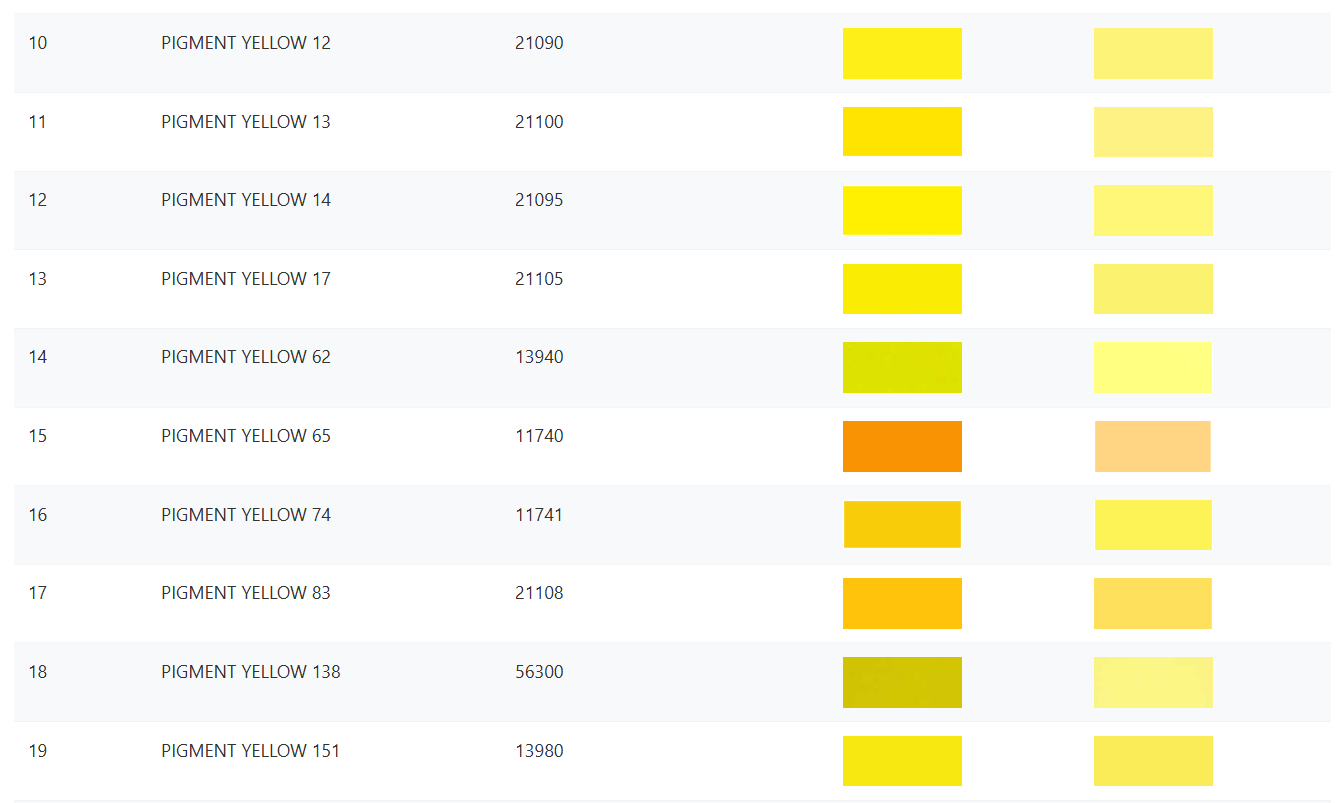Screen dimensions: 1341x803
Task: Click the PIGMENT YELLOW 12 name
Action: [x=246, y=43]
